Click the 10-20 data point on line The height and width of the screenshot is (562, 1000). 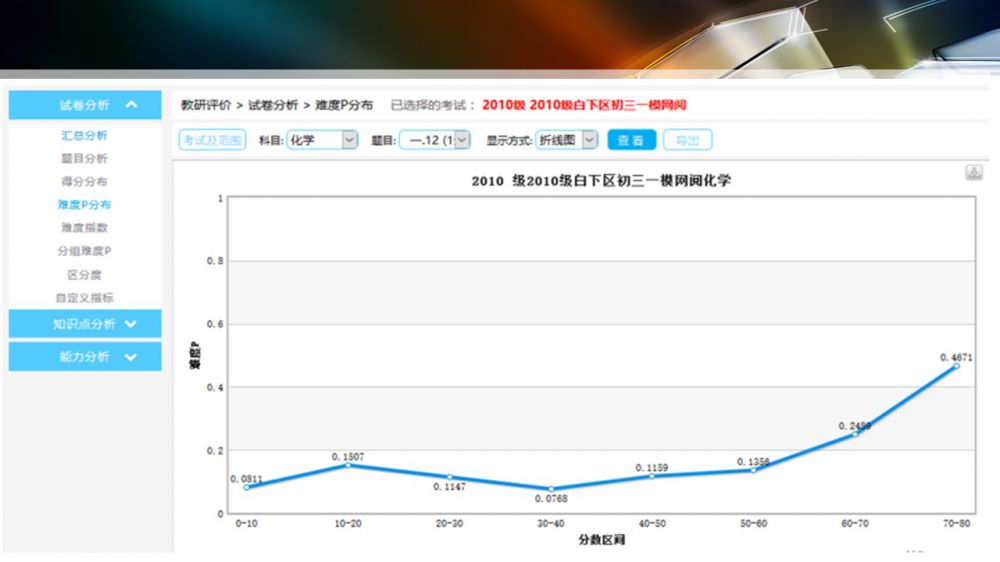coord(348,465)
